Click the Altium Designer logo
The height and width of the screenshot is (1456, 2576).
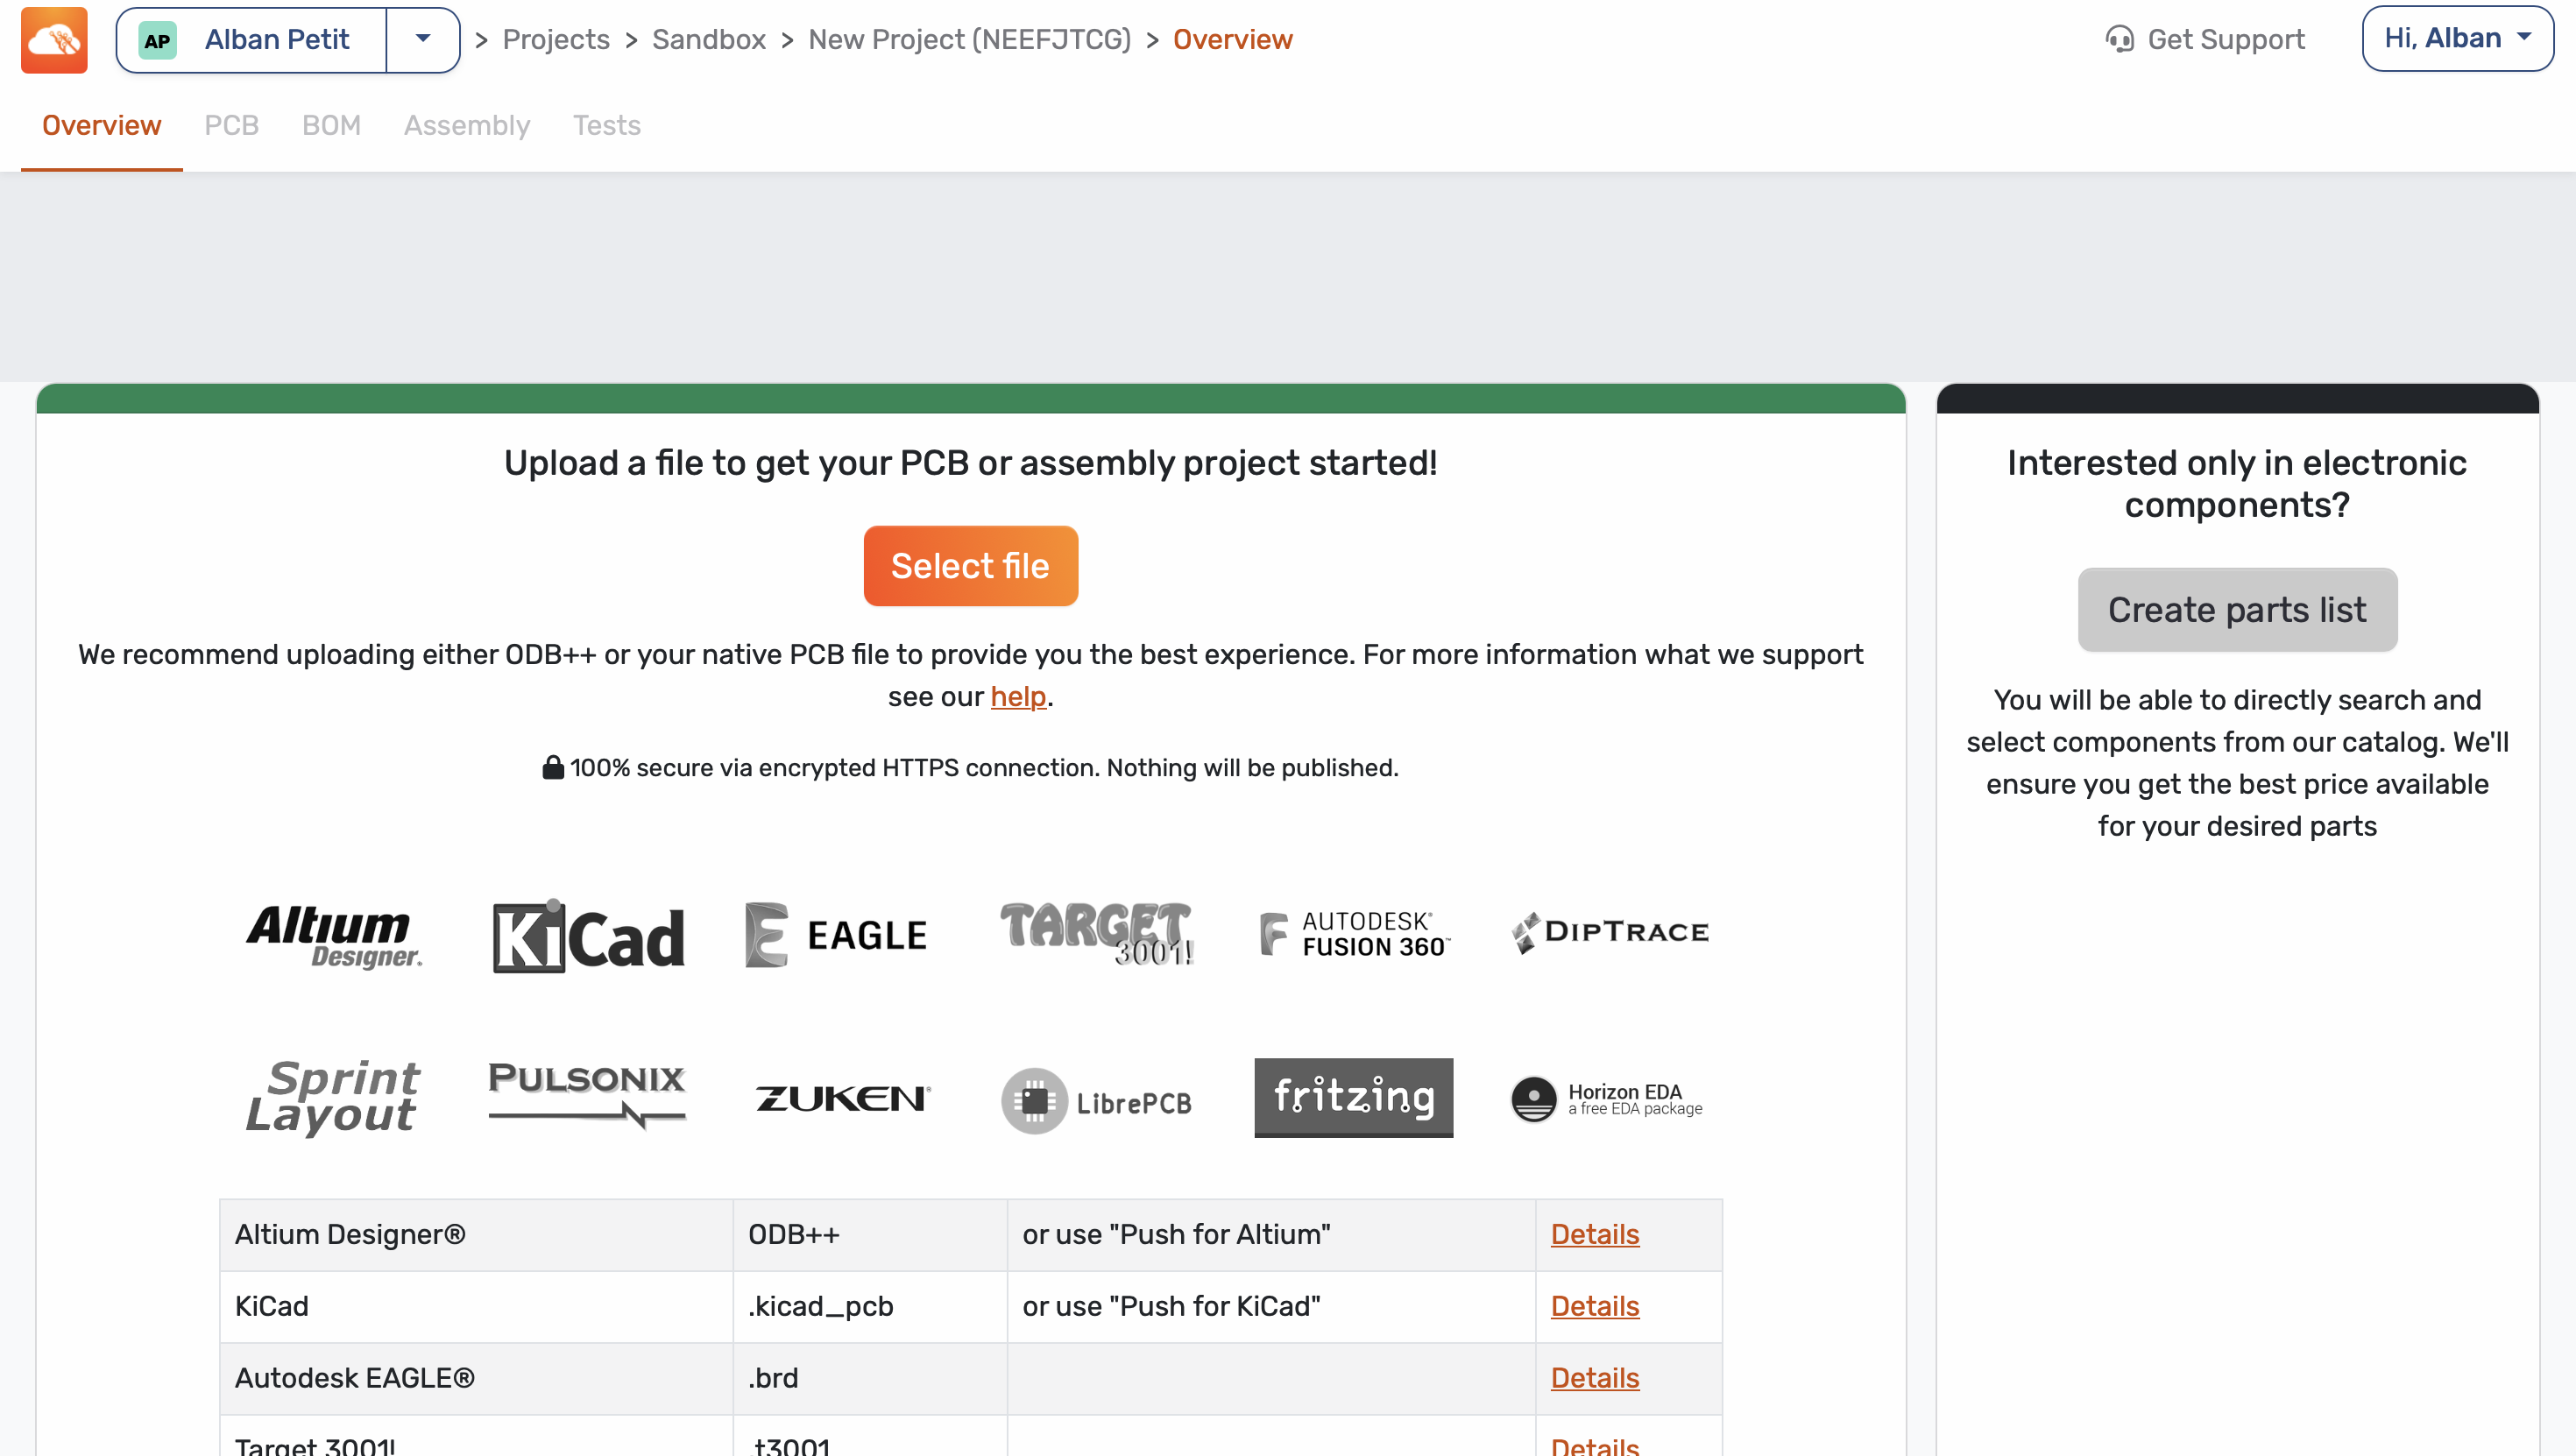point(334,935)
